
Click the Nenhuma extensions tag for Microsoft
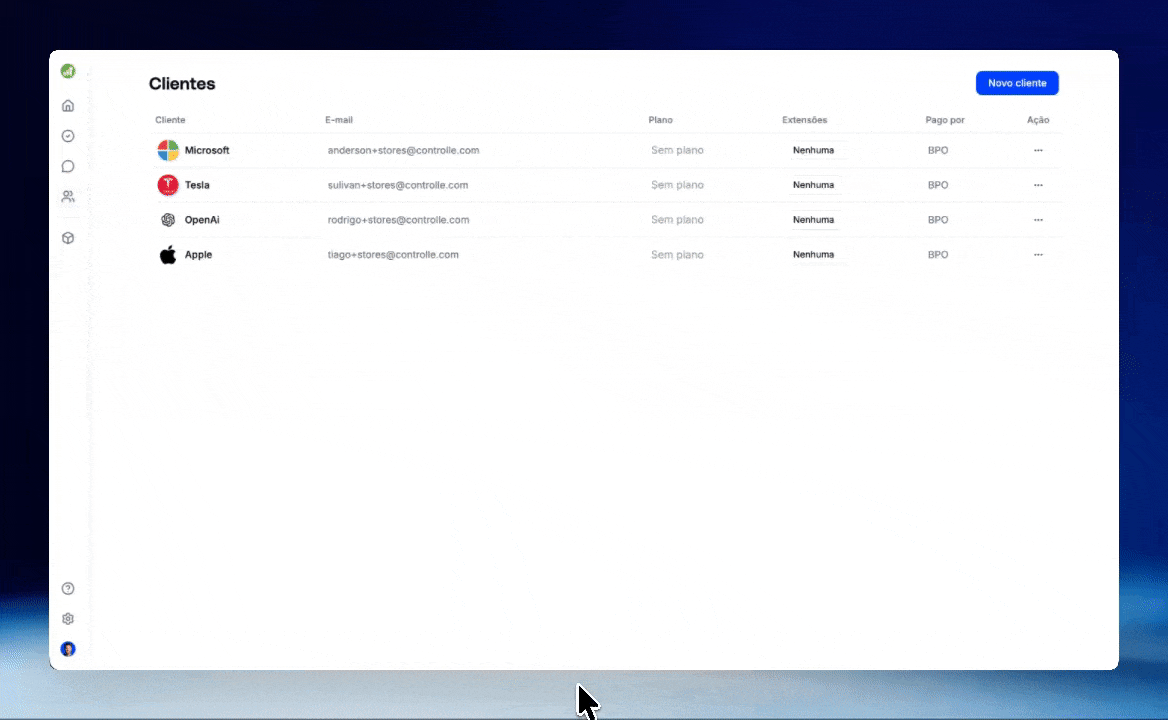(x=813, y=150)
